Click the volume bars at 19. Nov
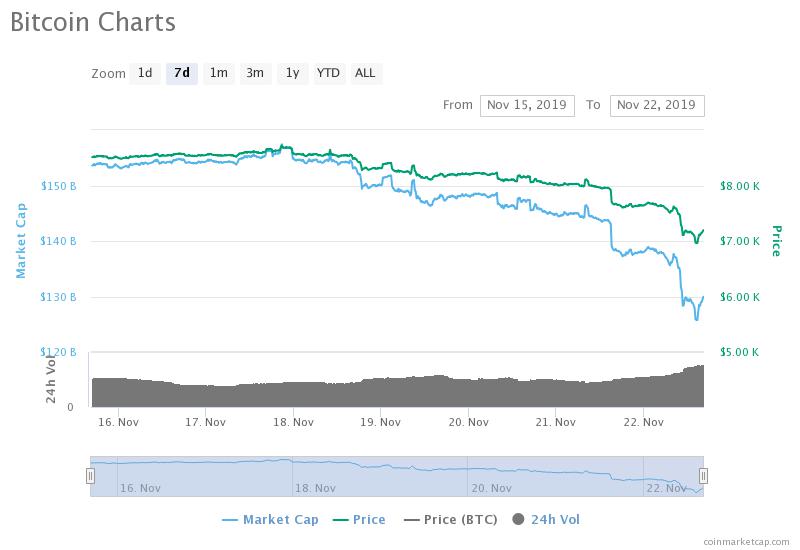The image size is (800, 550). 380,393
